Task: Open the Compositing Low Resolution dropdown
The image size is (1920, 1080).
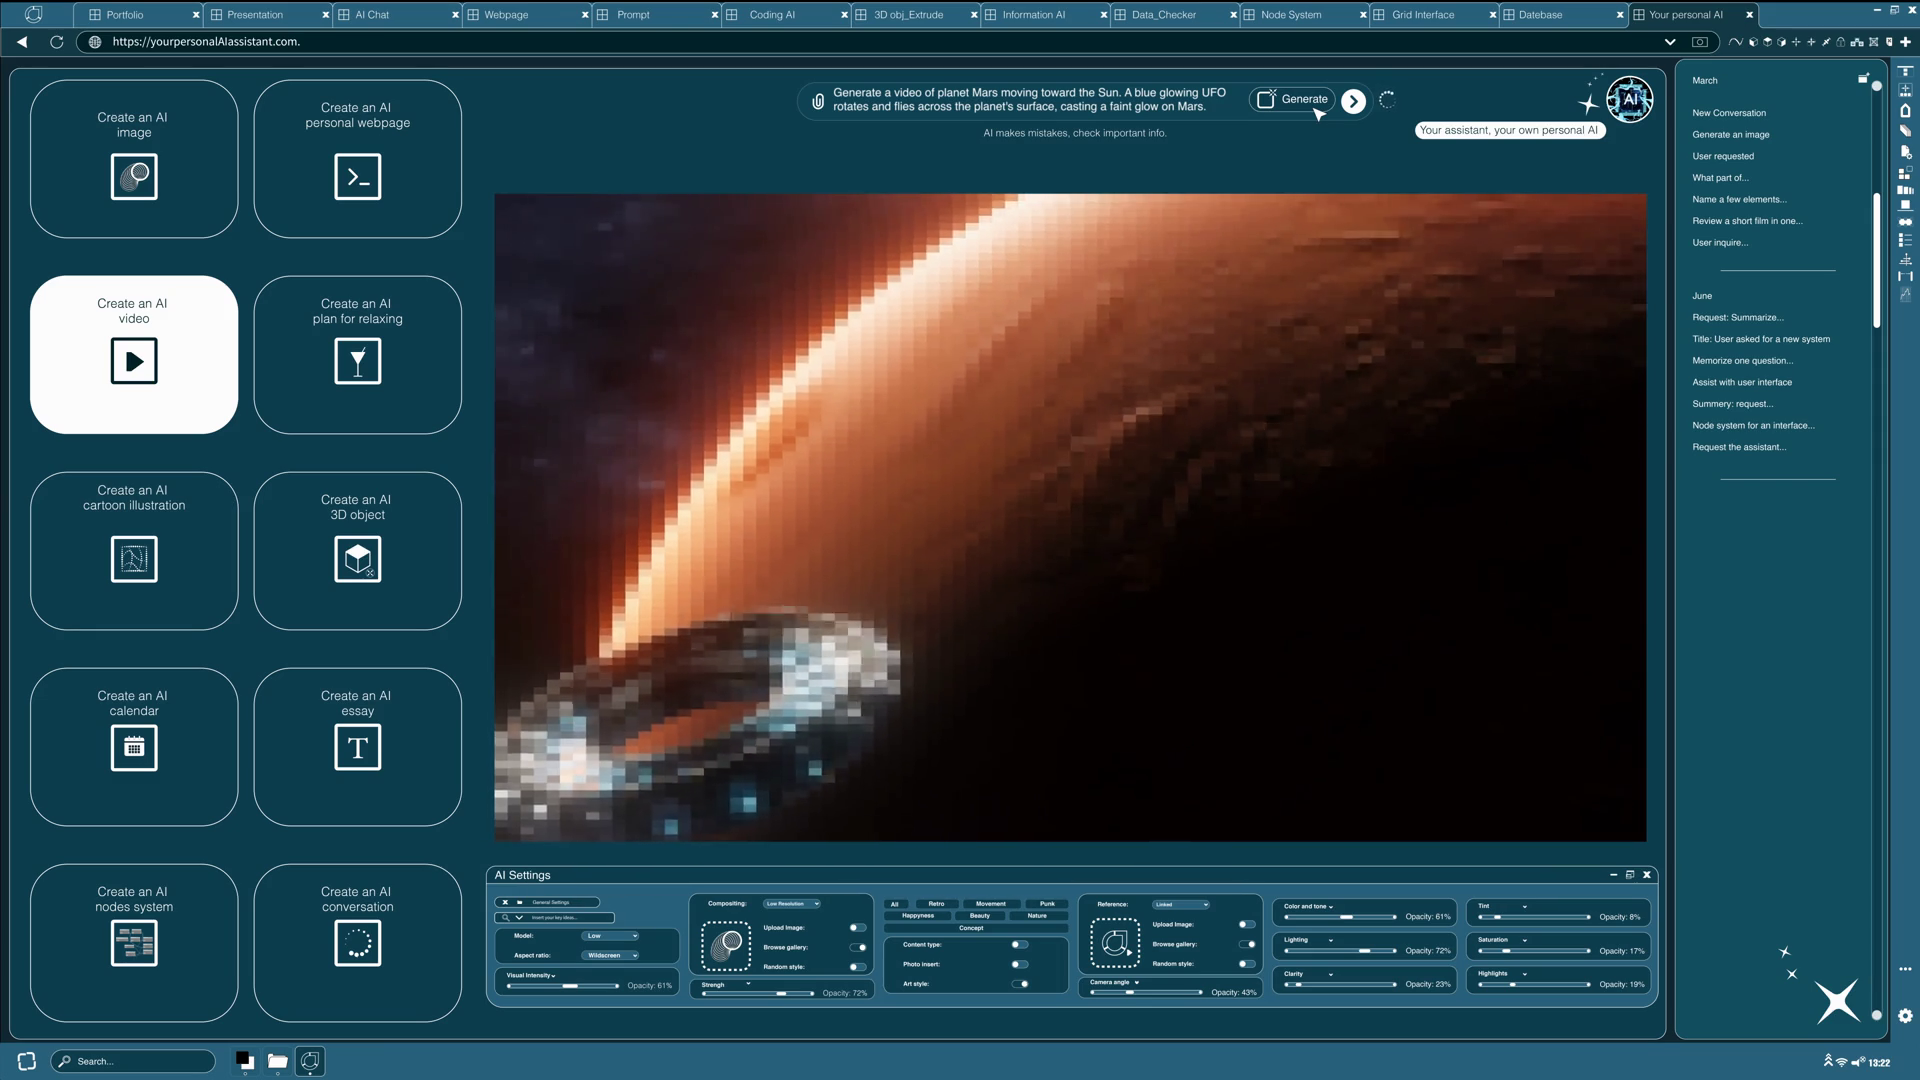Action: pyautogui.click(x=792, y=904)
